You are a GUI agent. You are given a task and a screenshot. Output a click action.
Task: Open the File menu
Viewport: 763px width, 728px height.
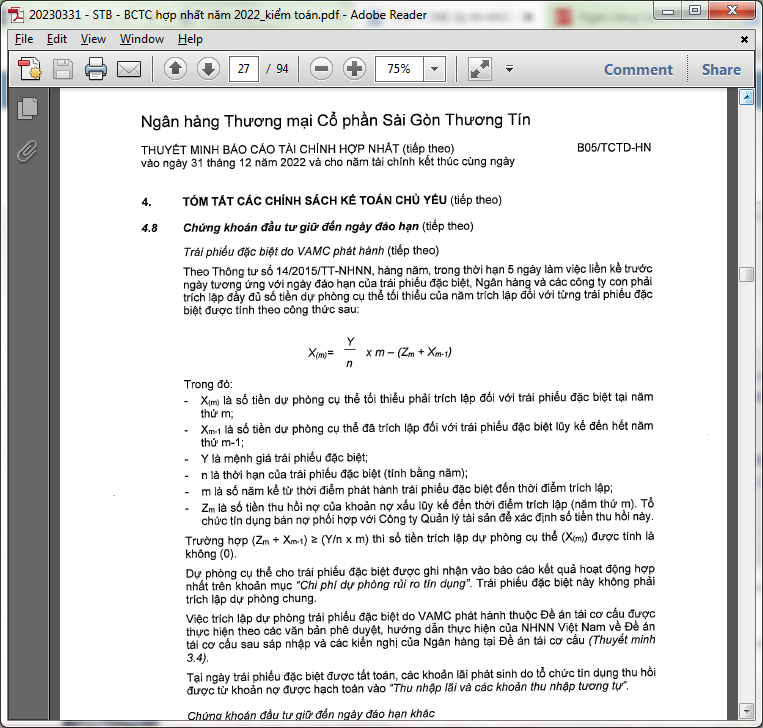(x=24, y=39)
